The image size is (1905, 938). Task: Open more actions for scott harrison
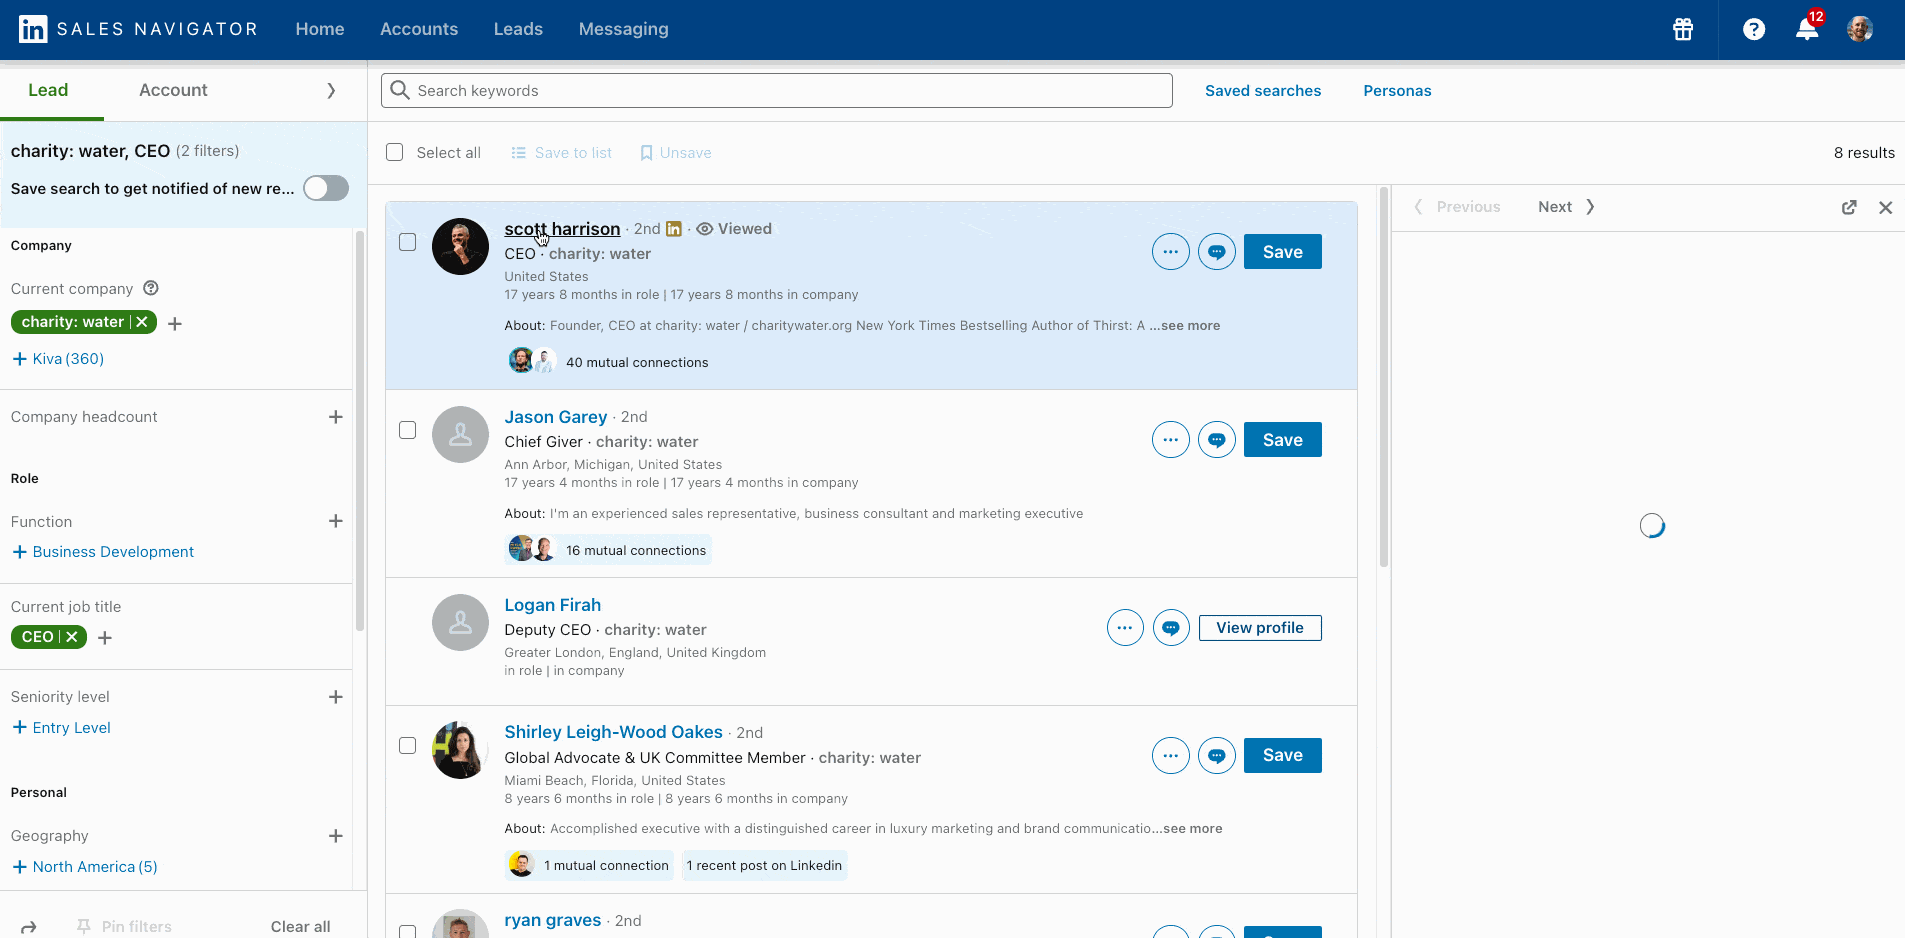click(x=1171, y=252)
